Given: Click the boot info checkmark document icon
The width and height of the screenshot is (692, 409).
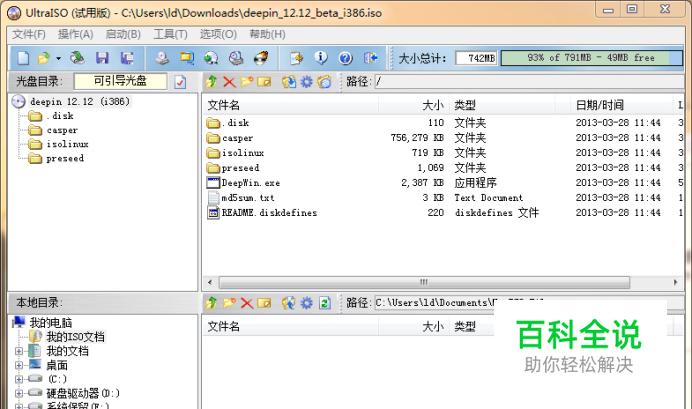Looking at the screenshot, I should 180,82.
